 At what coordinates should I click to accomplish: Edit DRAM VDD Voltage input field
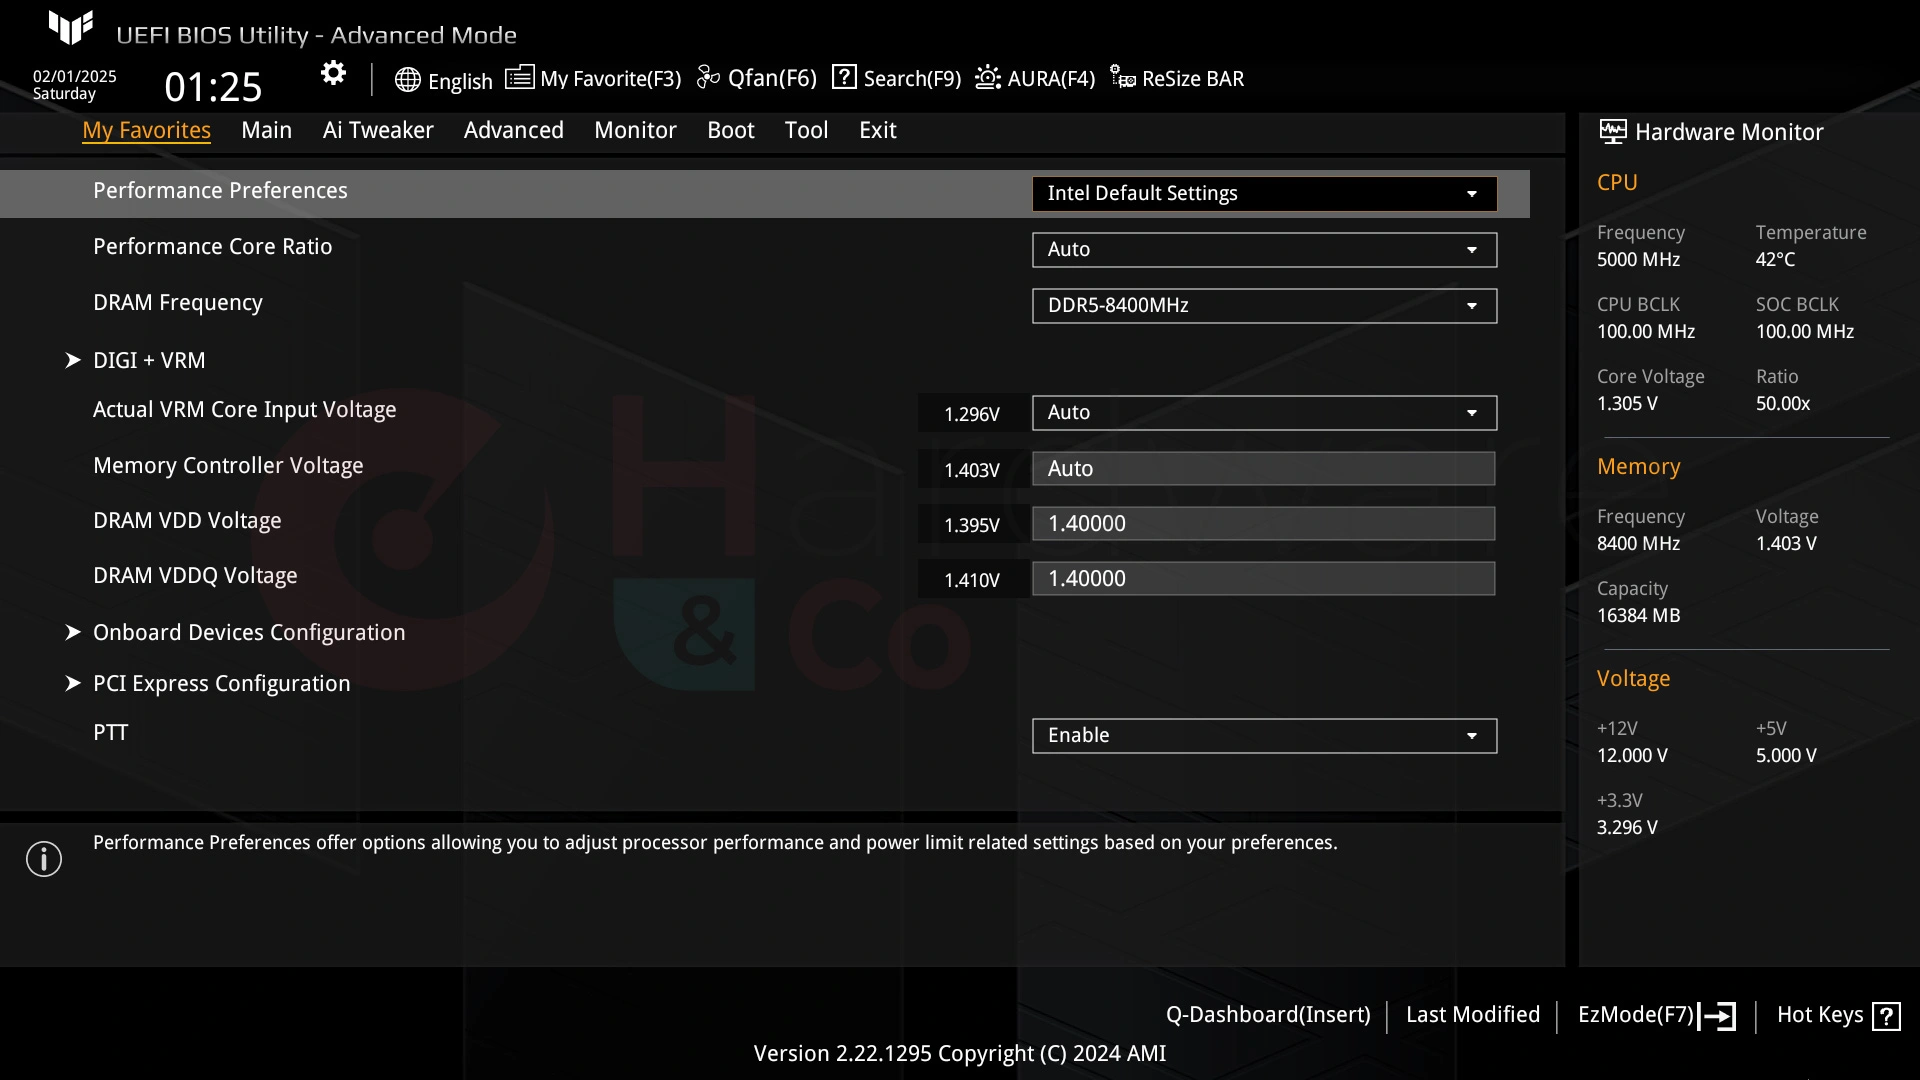tap(1263, 524)
